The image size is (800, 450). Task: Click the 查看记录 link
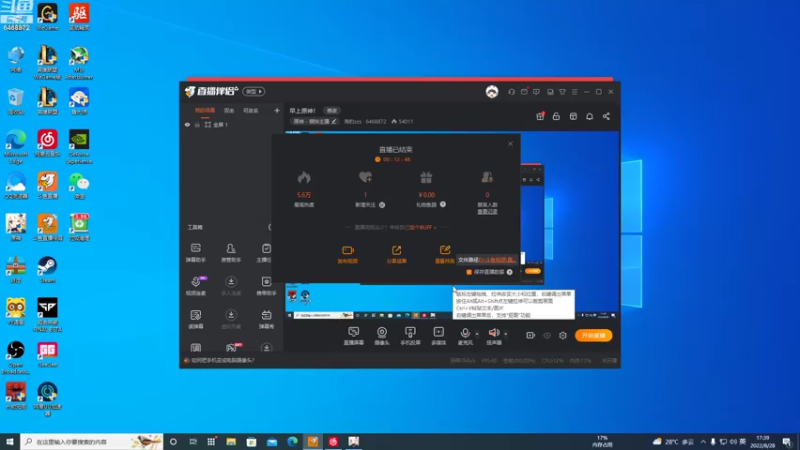(487, 212)
